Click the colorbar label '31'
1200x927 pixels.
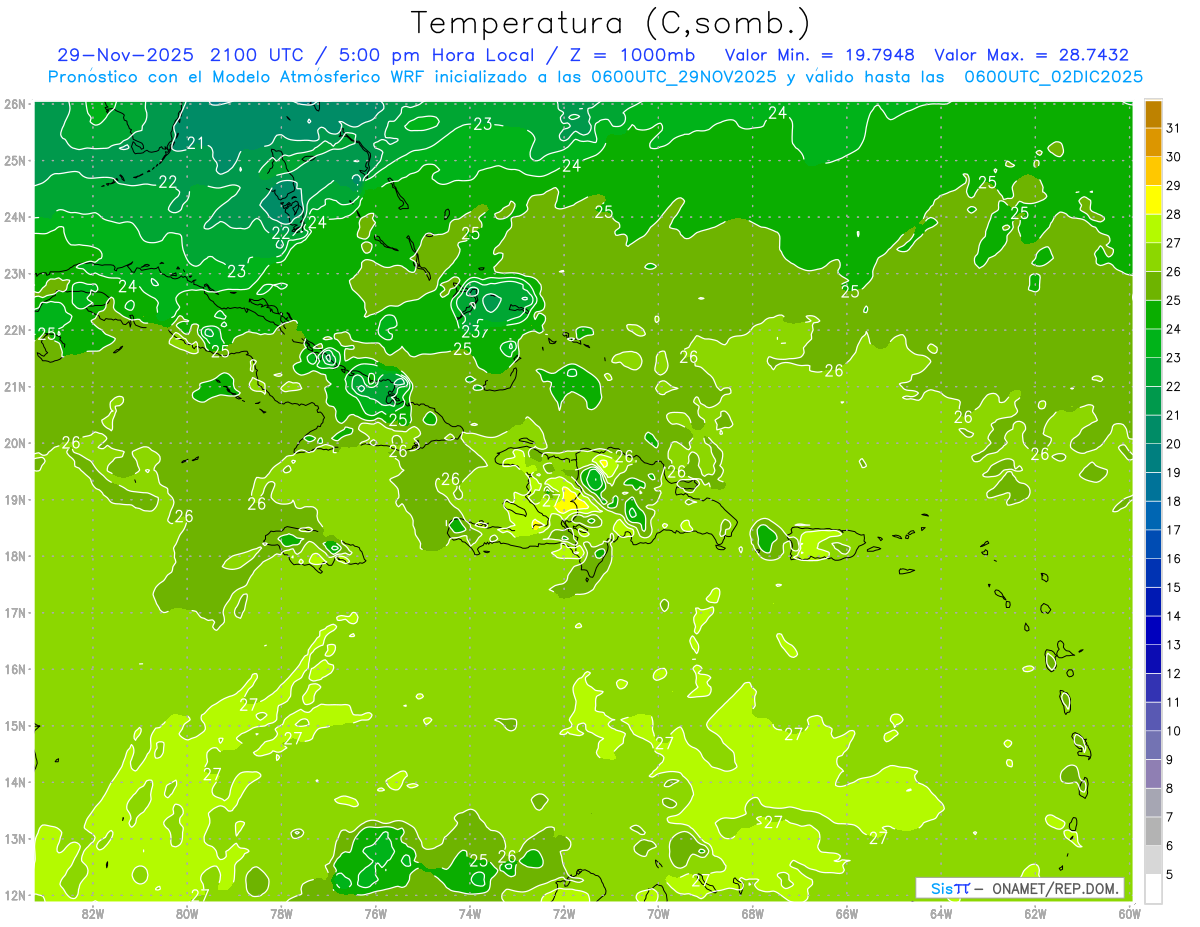pyautogui.click(x=1174, y=128)
